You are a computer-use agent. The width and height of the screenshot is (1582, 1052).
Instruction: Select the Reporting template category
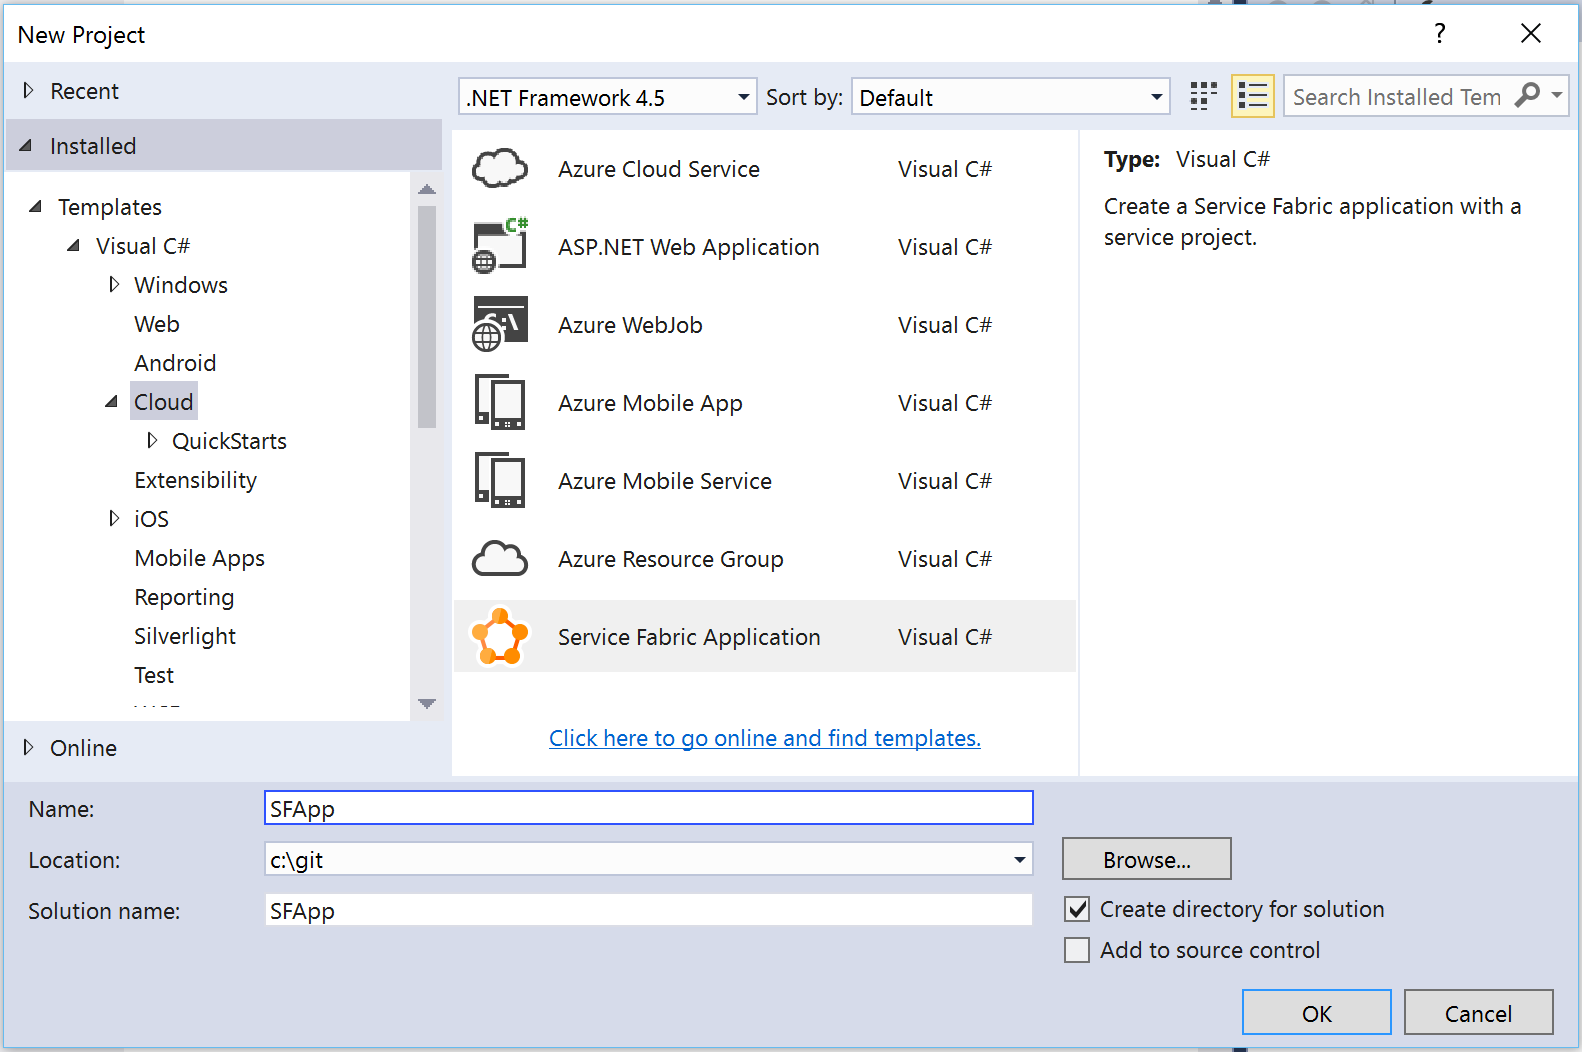pyautogui.click(x=184, y=597)
